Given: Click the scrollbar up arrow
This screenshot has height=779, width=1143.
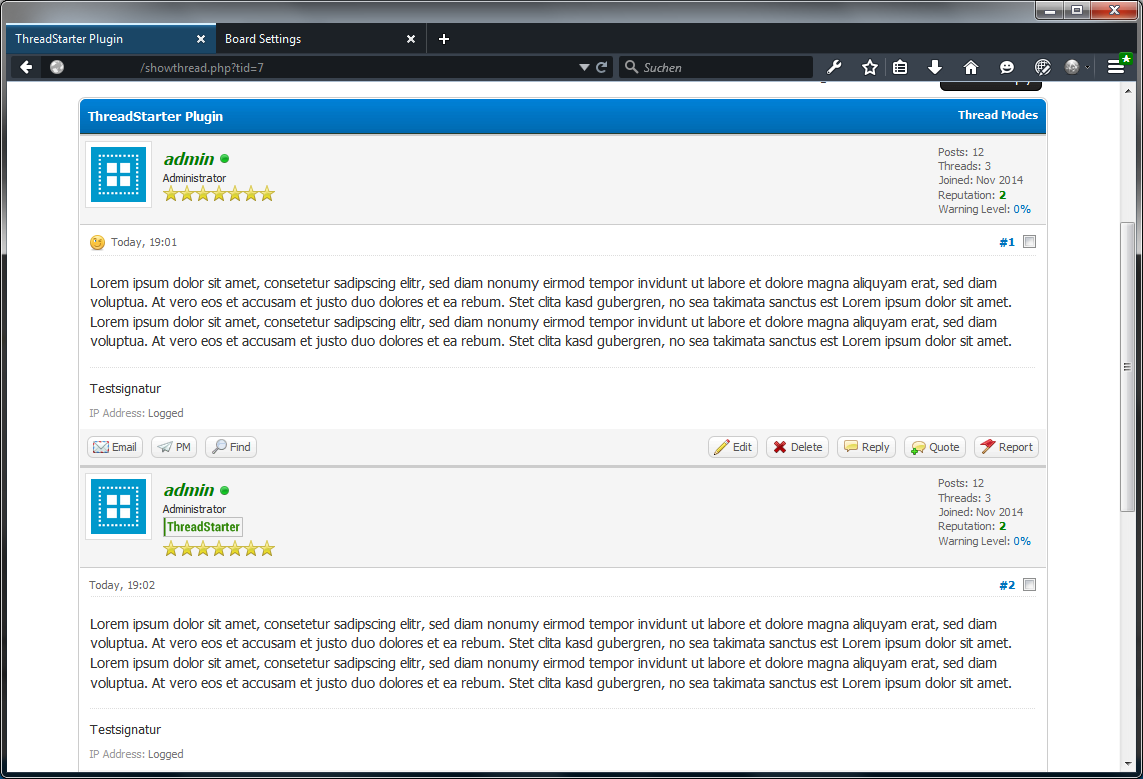Looking at the screenshot, I should (1128, 91).
